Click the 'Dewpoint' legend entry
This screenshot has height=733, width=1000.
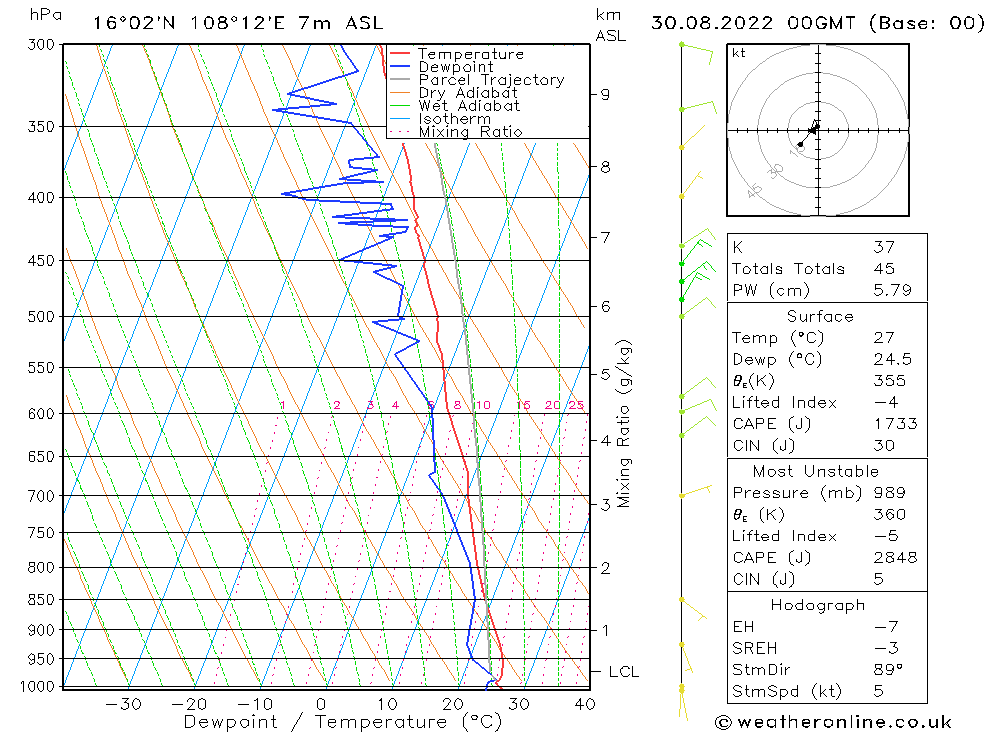pyautogui.click(x=456, y=67)
